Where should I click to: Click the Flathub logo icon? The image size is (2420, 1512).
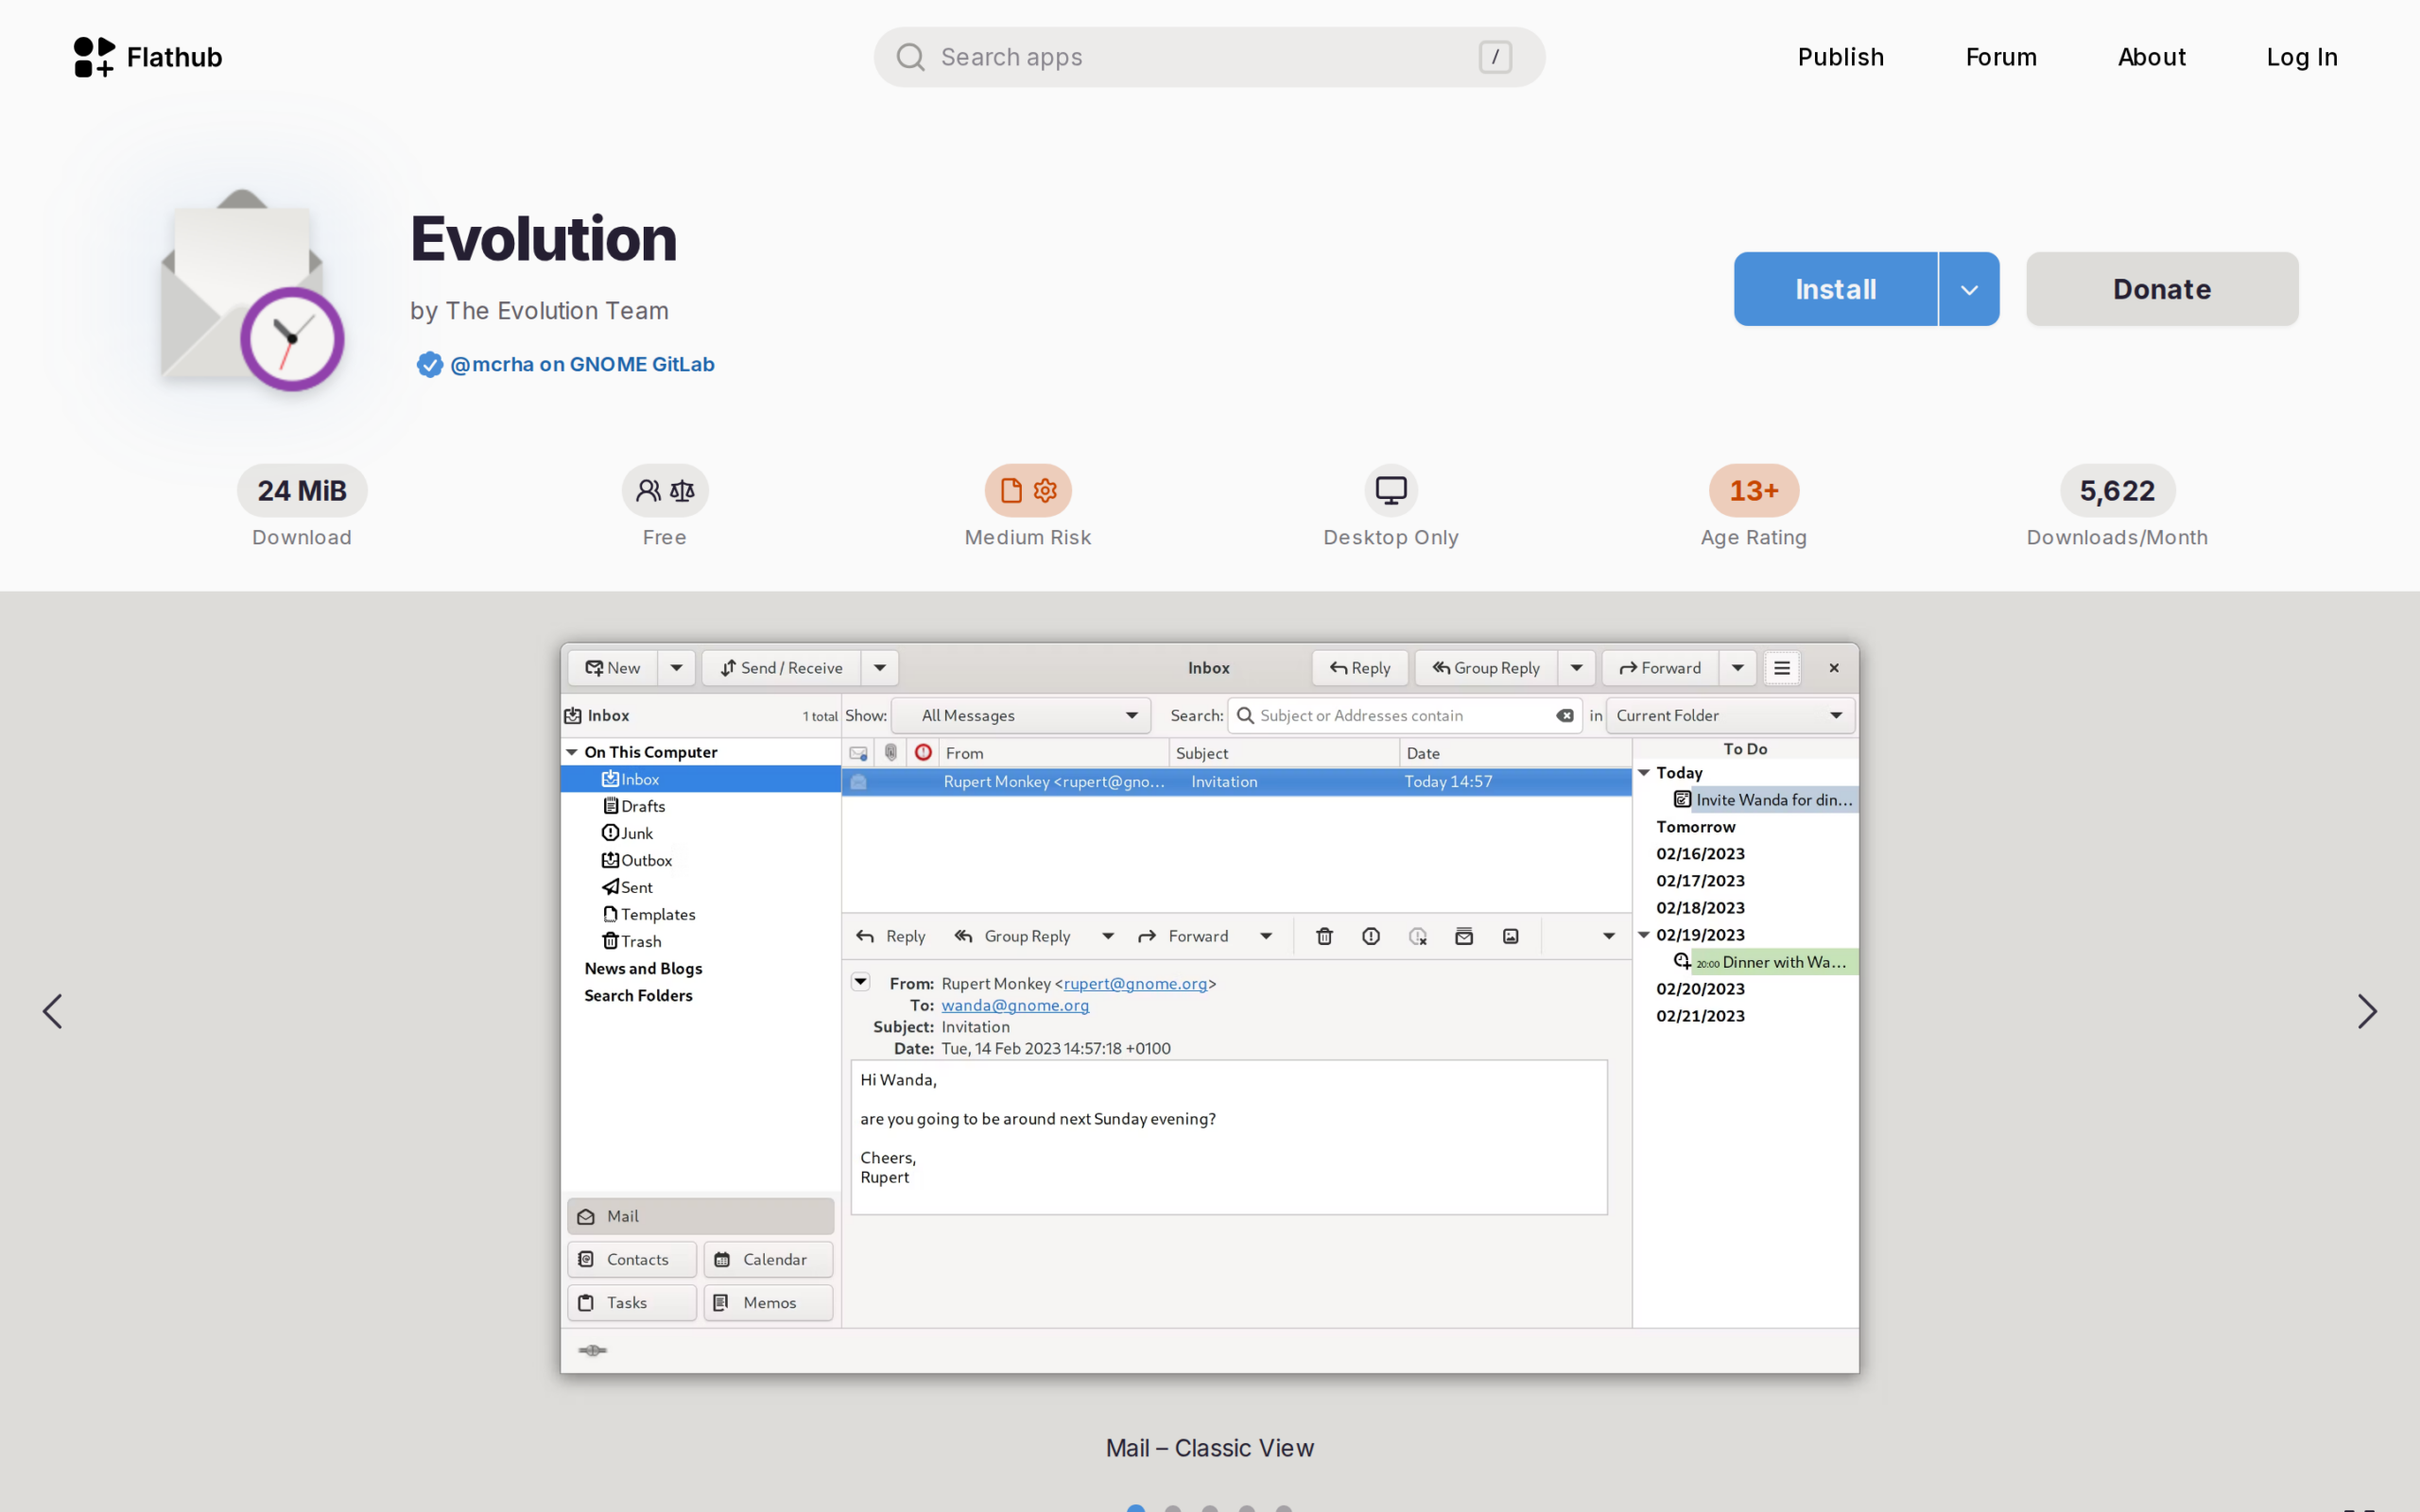pos(95,57)
